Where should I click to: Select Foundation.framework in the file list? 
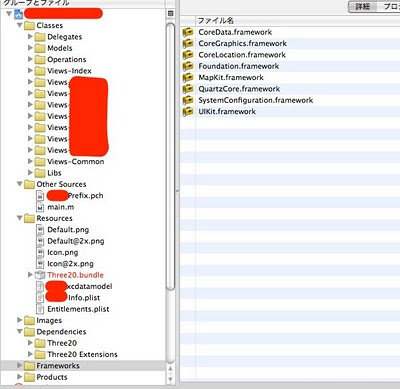click(239, 66)
